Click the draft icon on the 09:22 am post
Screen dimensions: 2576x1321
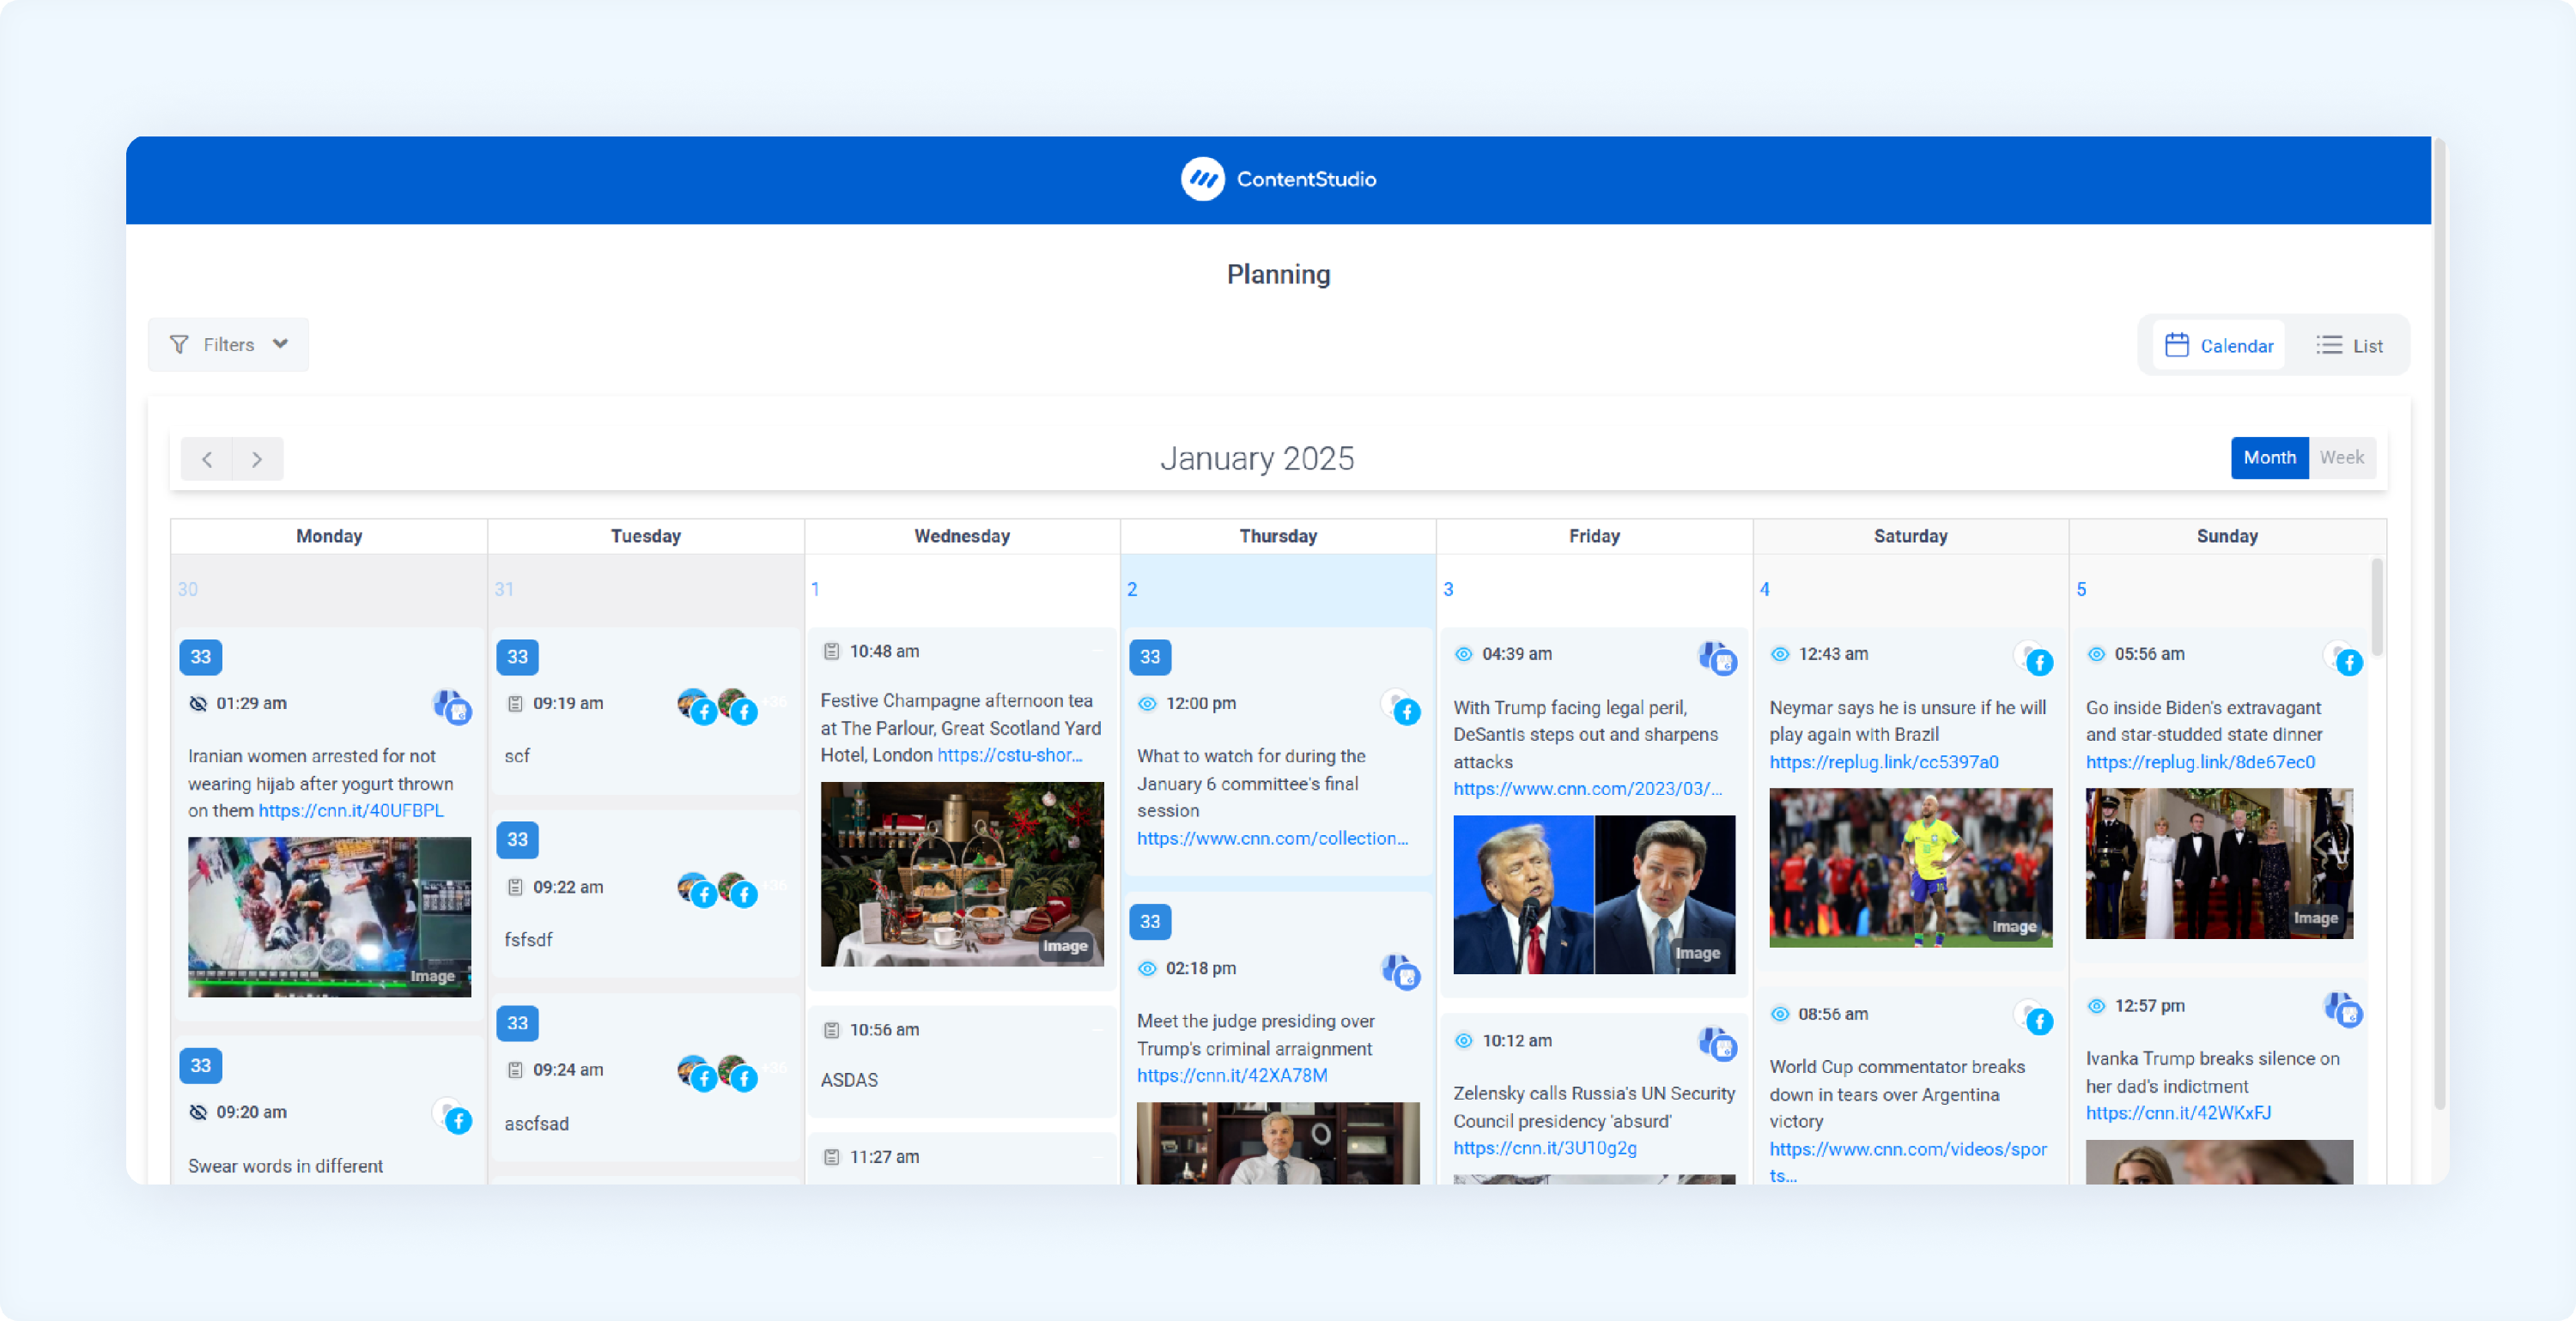[515, 887]
